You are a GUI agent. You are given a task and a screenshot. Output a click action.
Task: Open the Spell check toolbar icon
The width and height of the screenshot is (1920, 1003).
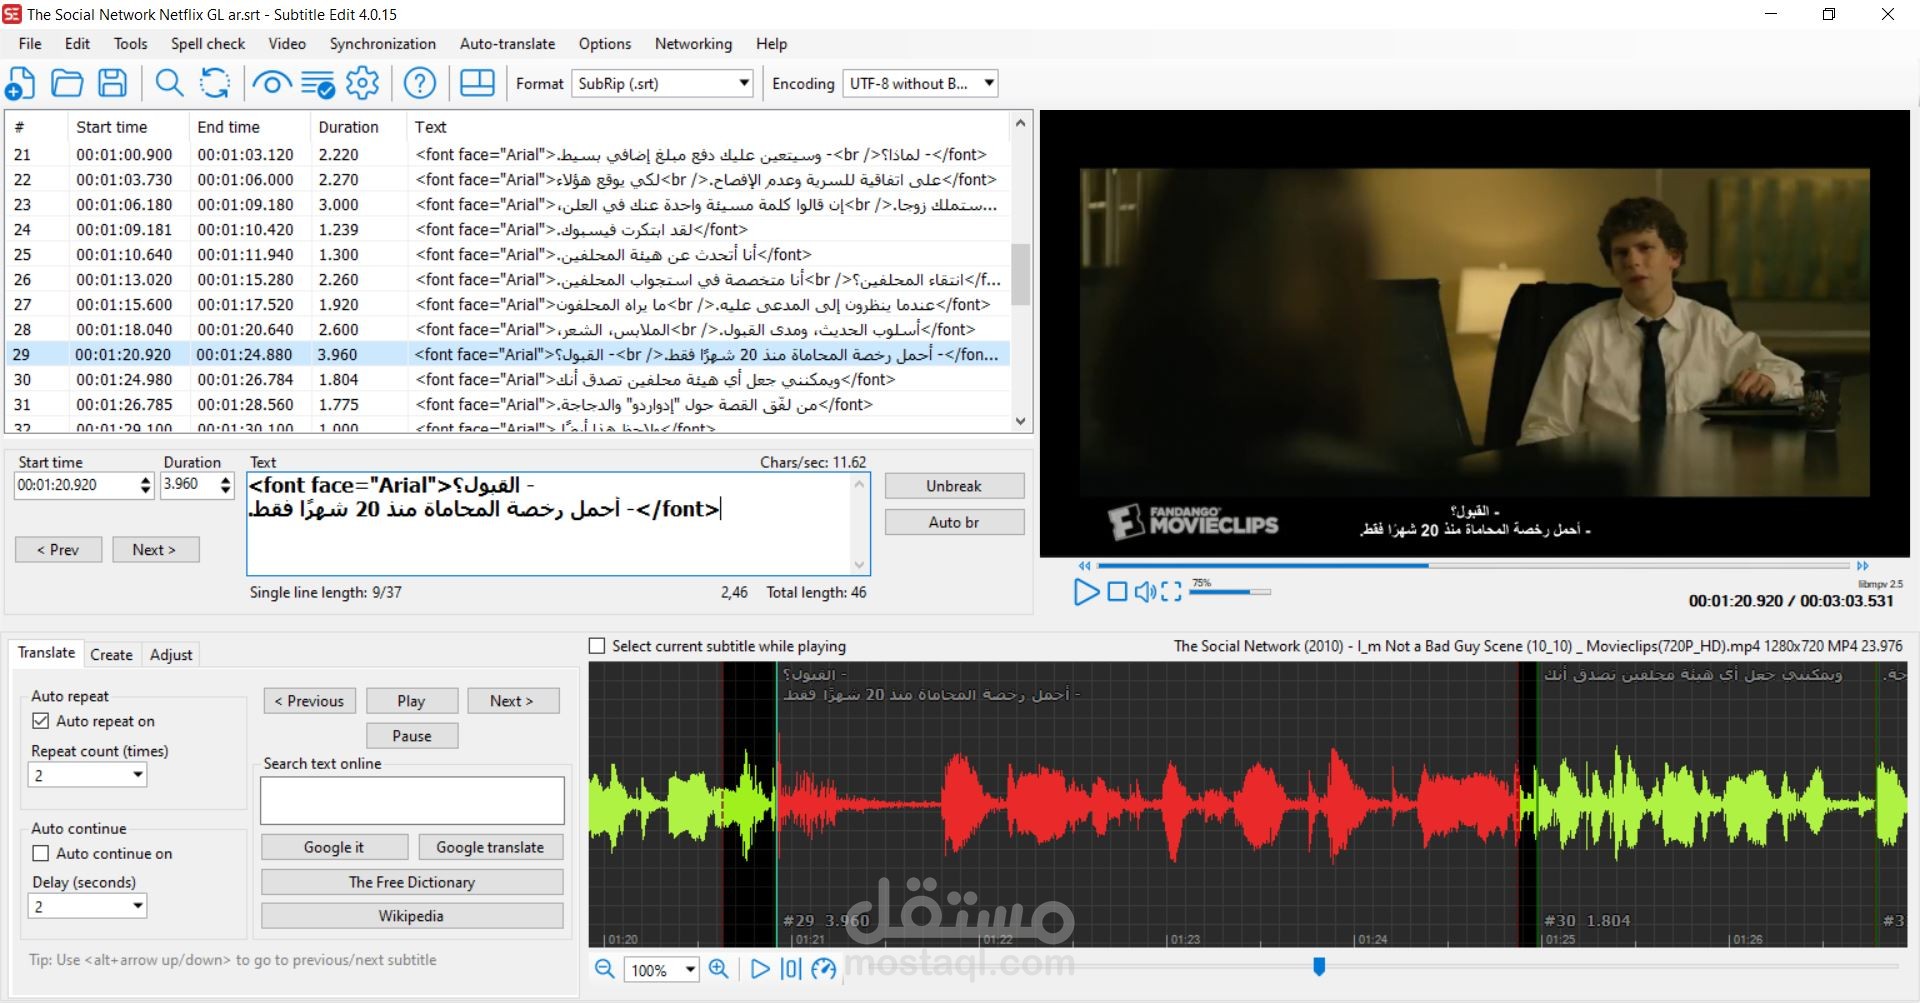point(318,84)
